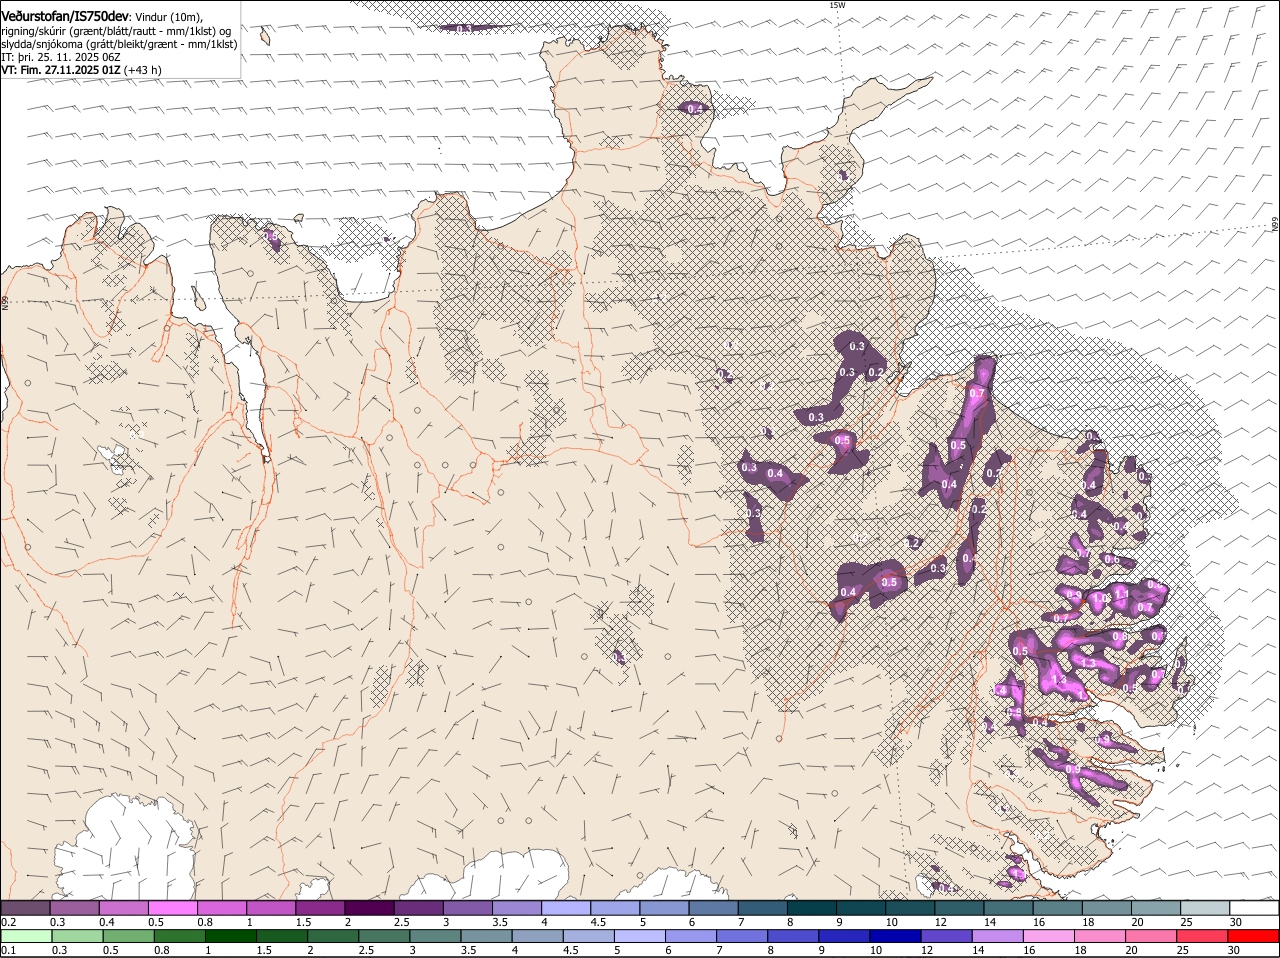Click the 'VT: Fim. 27.11.2025 01Z (+43 h)' line

[x=81, y=70]
